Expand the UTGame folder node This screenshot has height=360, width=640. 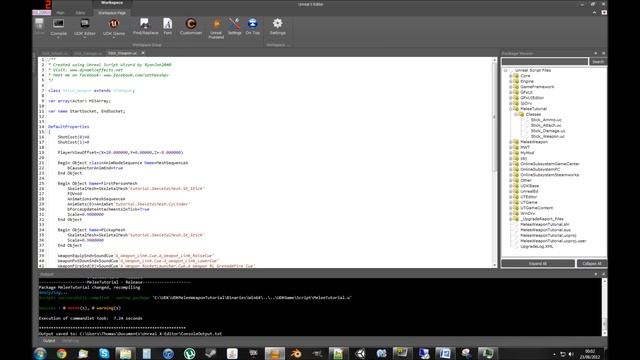511,202
